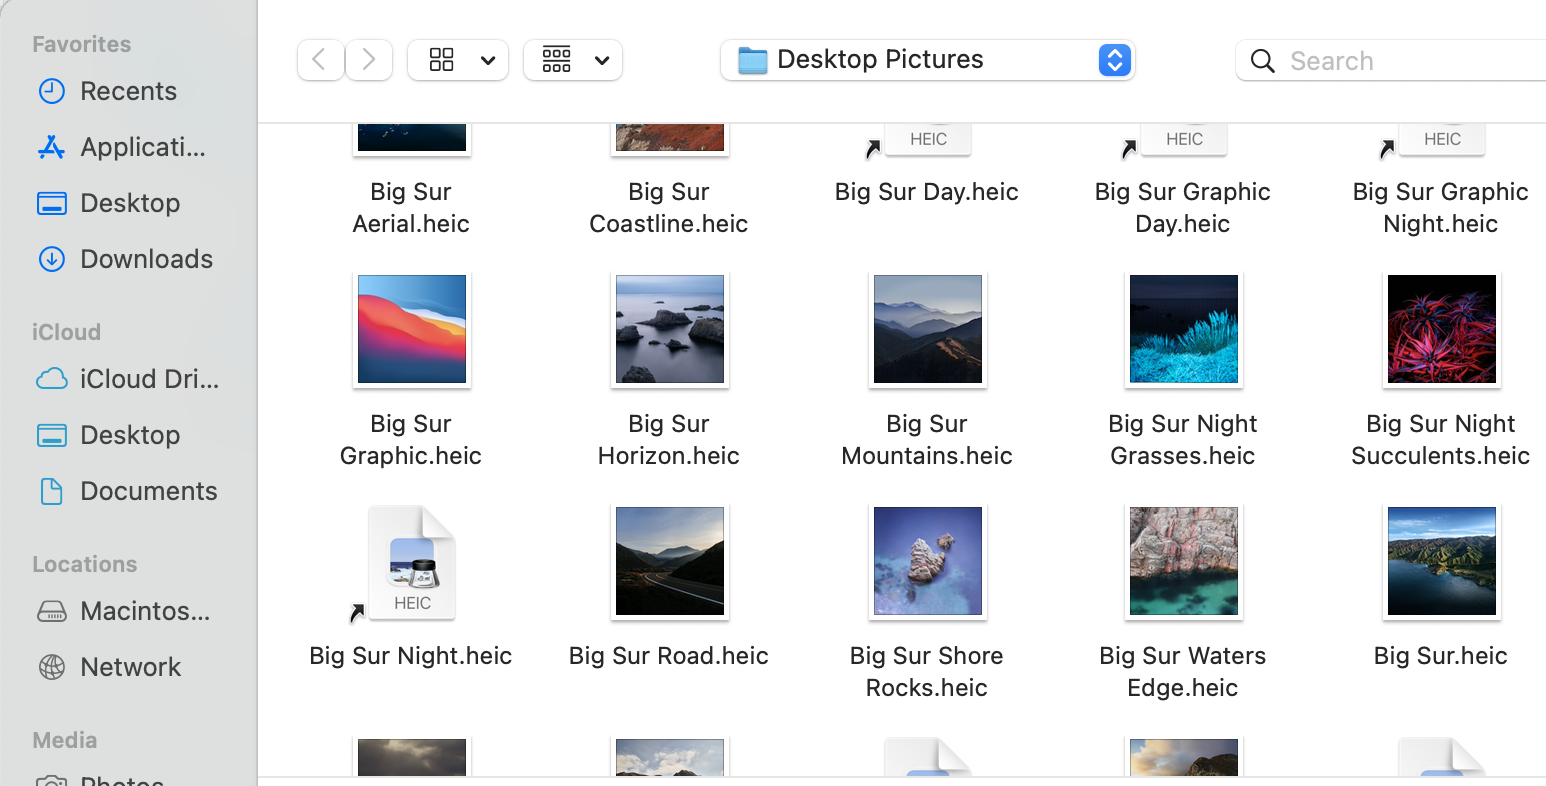
Task: Select Applications in the sidebar
Action: (x=142, y=147)
